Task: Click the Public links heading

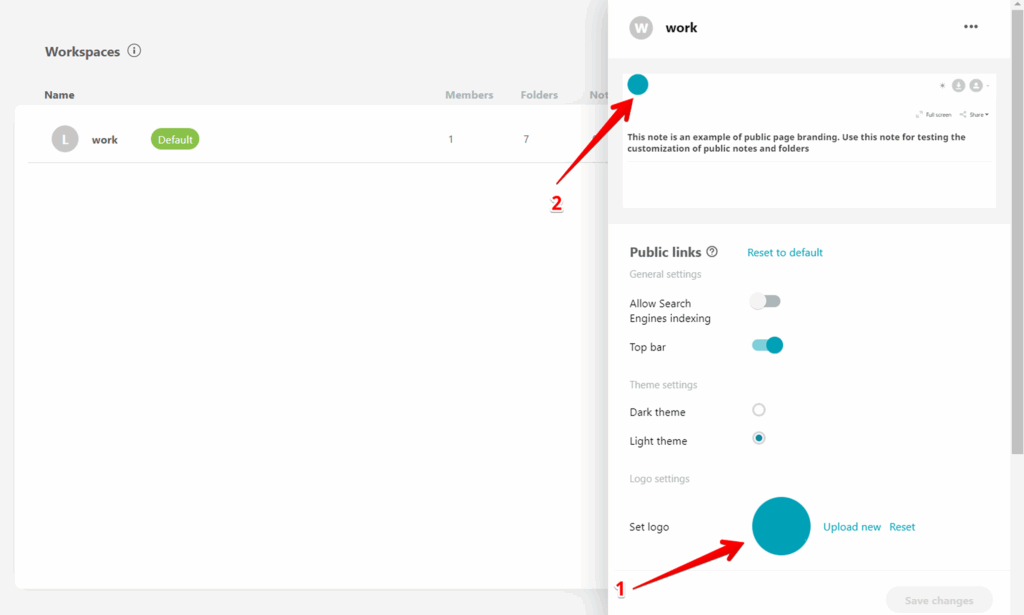Action: [x=665, y=252]
